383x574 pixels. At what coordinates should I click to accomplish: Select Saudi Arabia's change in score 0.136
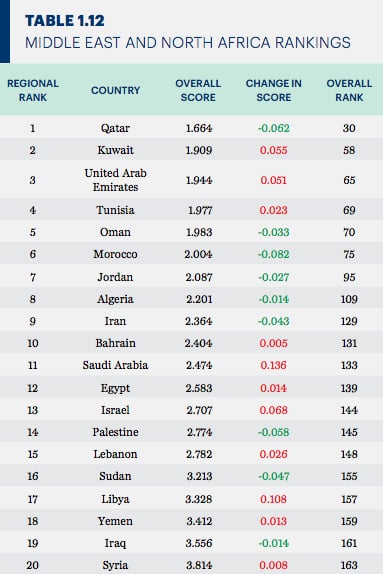click(x=274, y=365)
